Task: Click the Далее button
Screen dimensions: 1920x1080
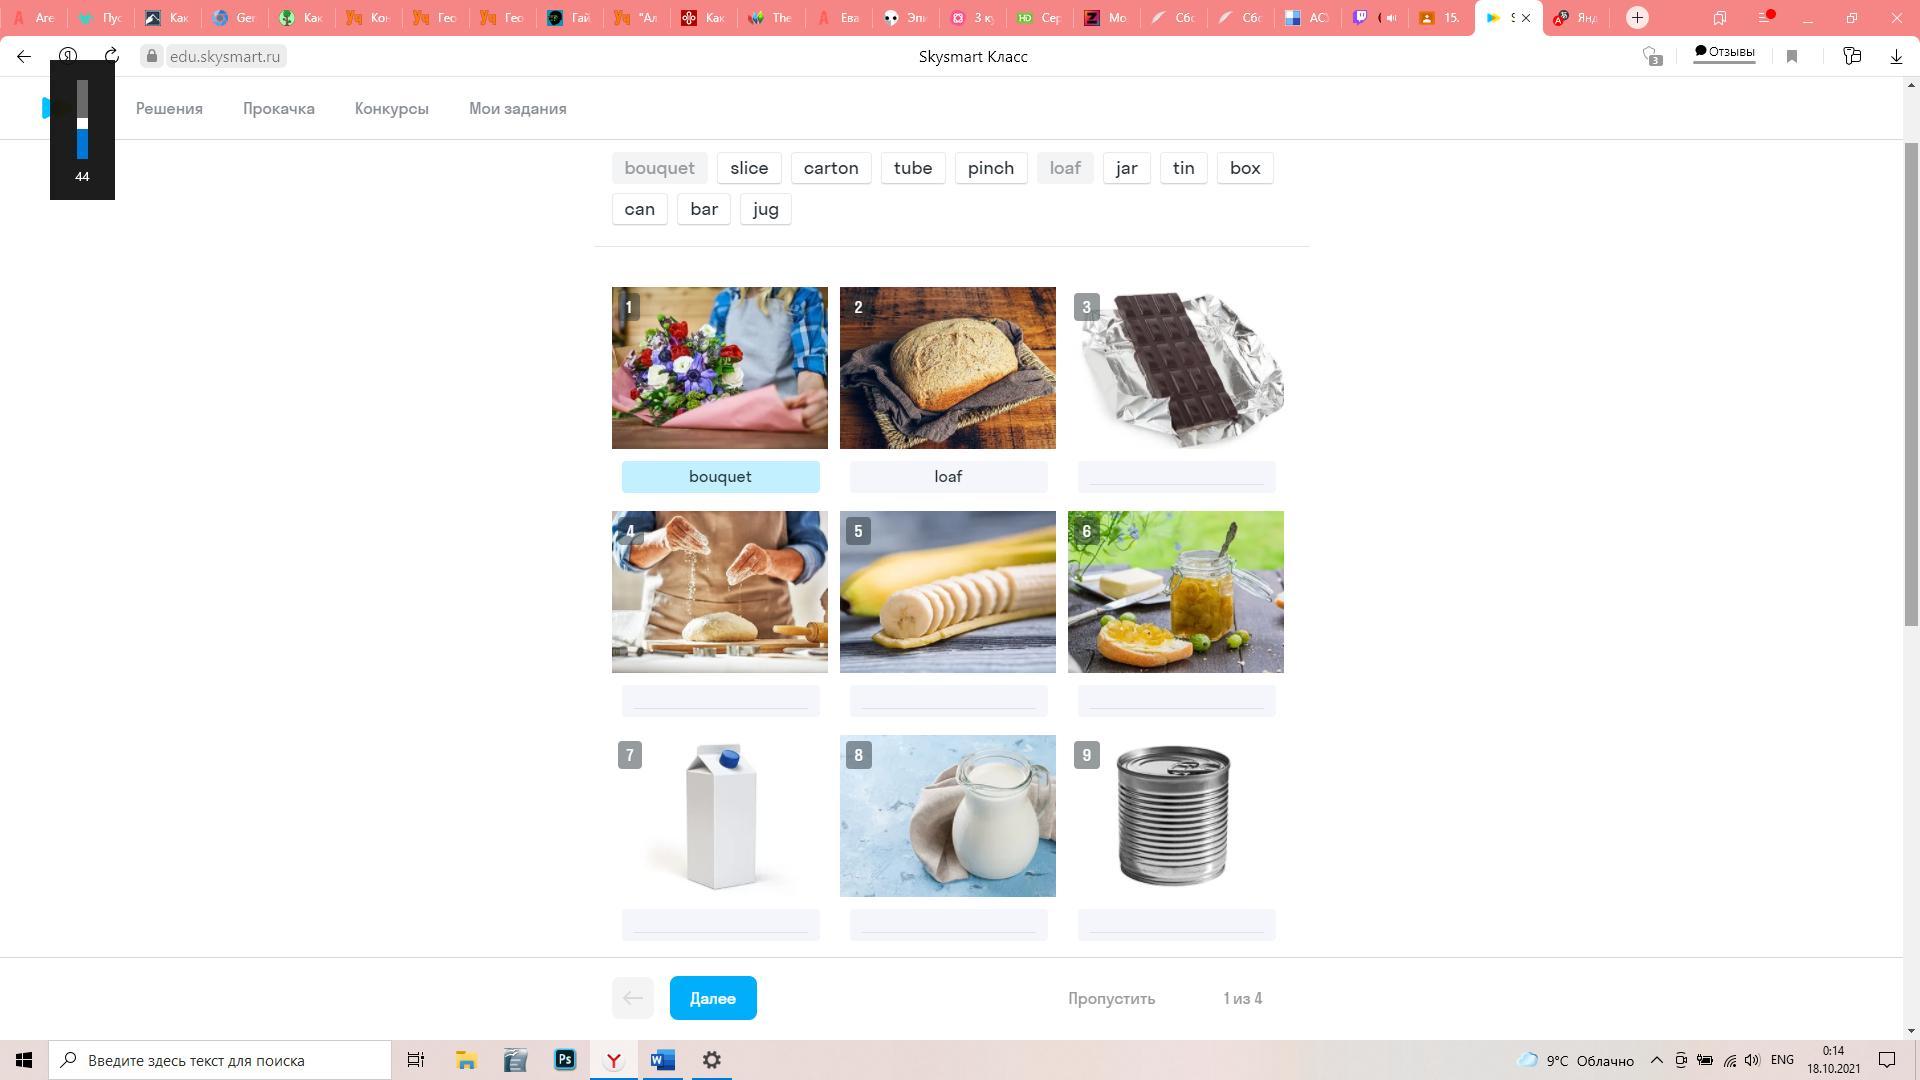Action: [x=713, y=998]
